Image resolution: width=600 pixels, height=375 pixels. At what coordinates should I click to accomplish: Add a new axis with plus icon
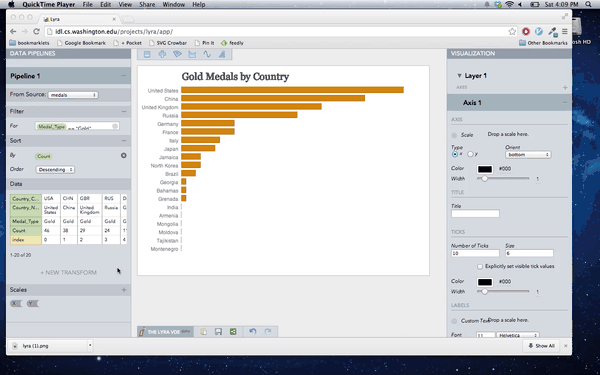[565, 88]
